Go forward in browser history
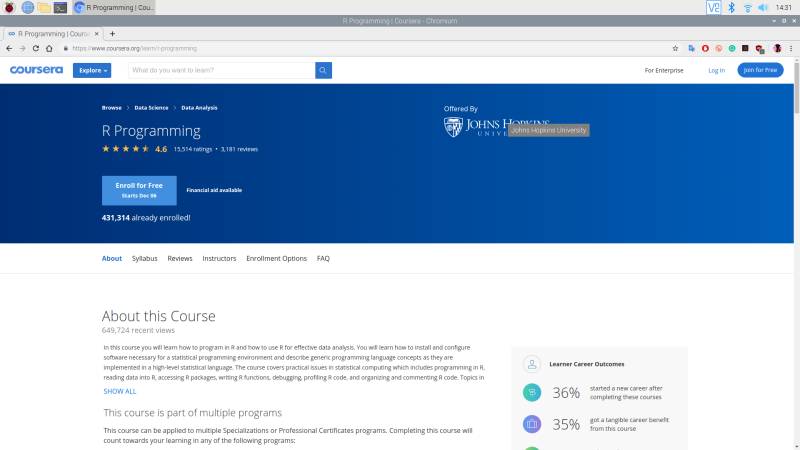 point(22,48)
